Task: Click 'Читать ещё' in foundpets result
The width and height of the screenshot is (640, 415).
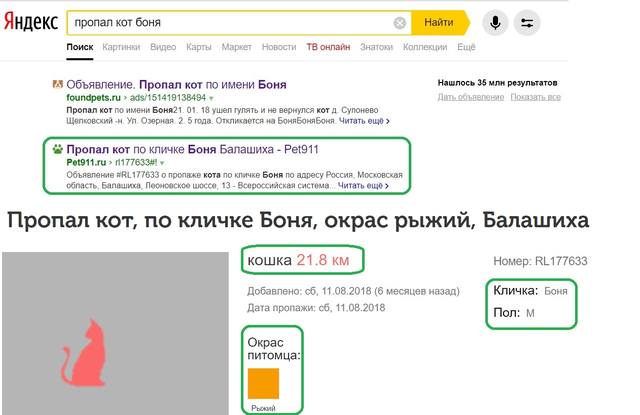Action: point(364,121)
